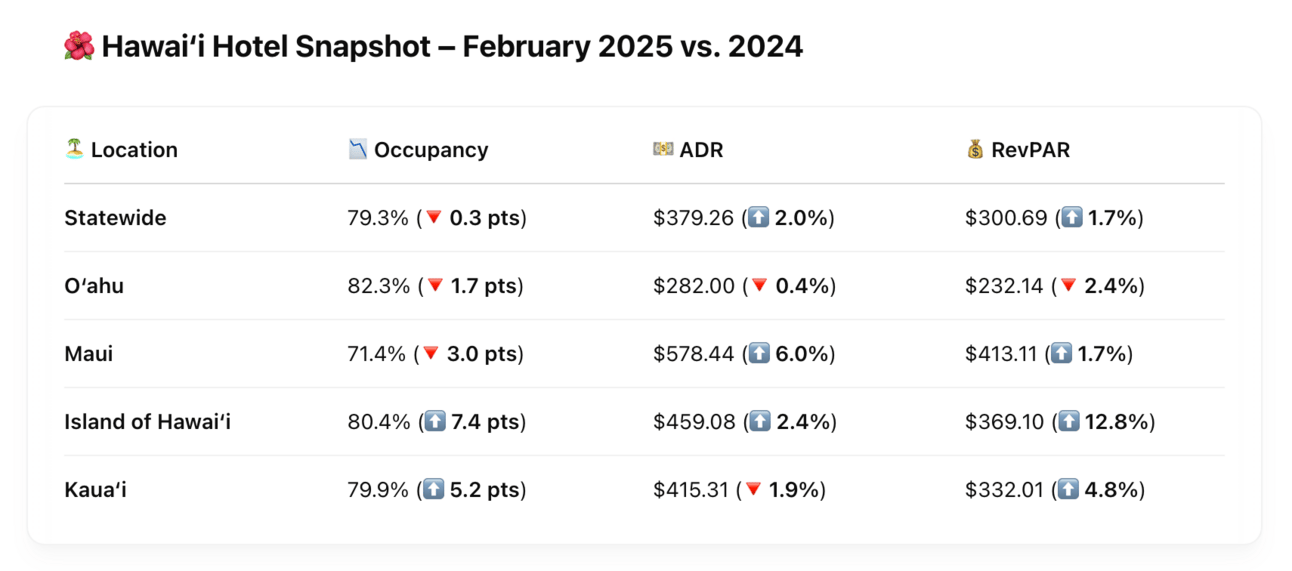Click the red down triangle in Oʻahu RevPAR
This screenshot has width=1292, height=571.
point(1068,286)
